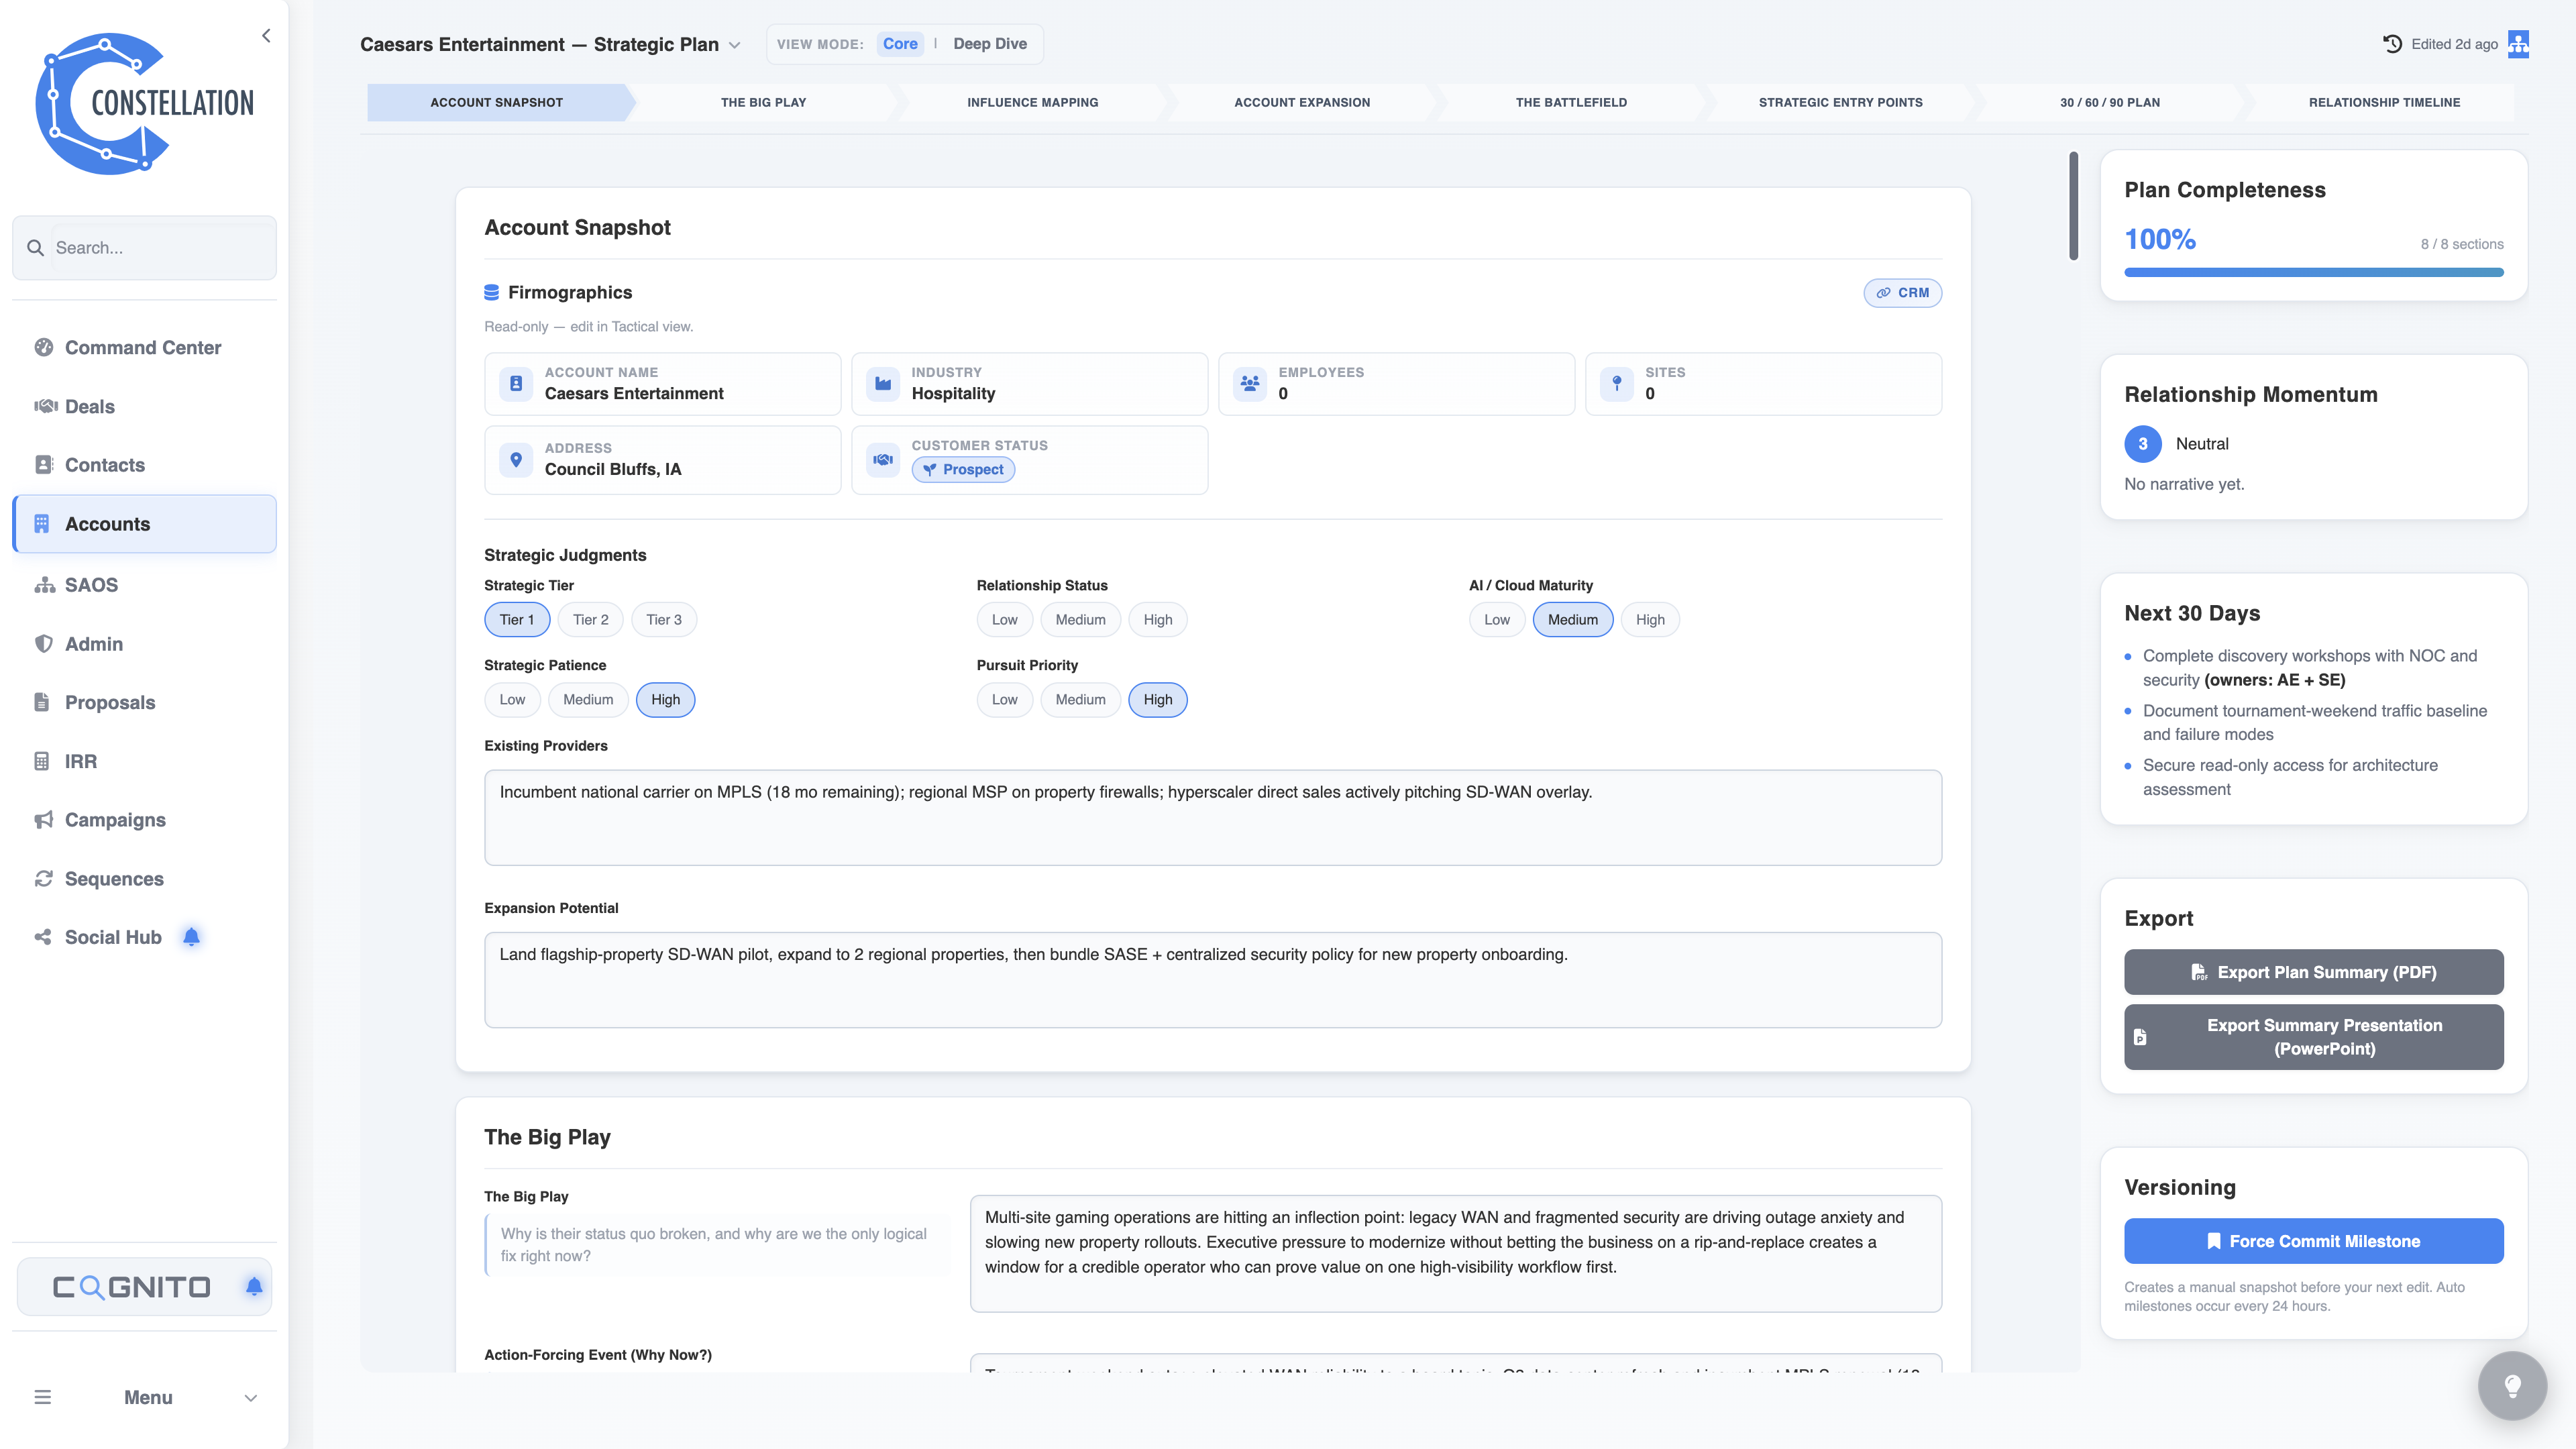2576x1449 pixels.
Task: Click the Proposals document icon
Action: click(41, 702)
